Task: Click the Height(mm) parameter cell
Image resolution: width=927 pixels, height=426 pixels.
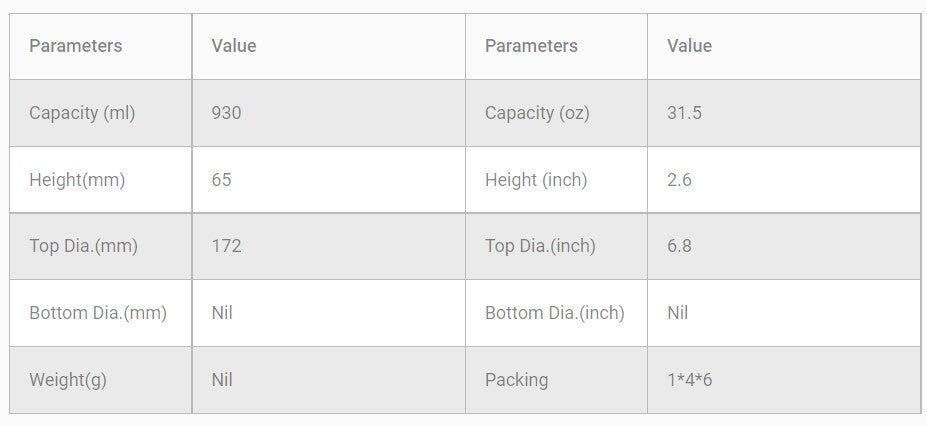Action: (78, 180)
